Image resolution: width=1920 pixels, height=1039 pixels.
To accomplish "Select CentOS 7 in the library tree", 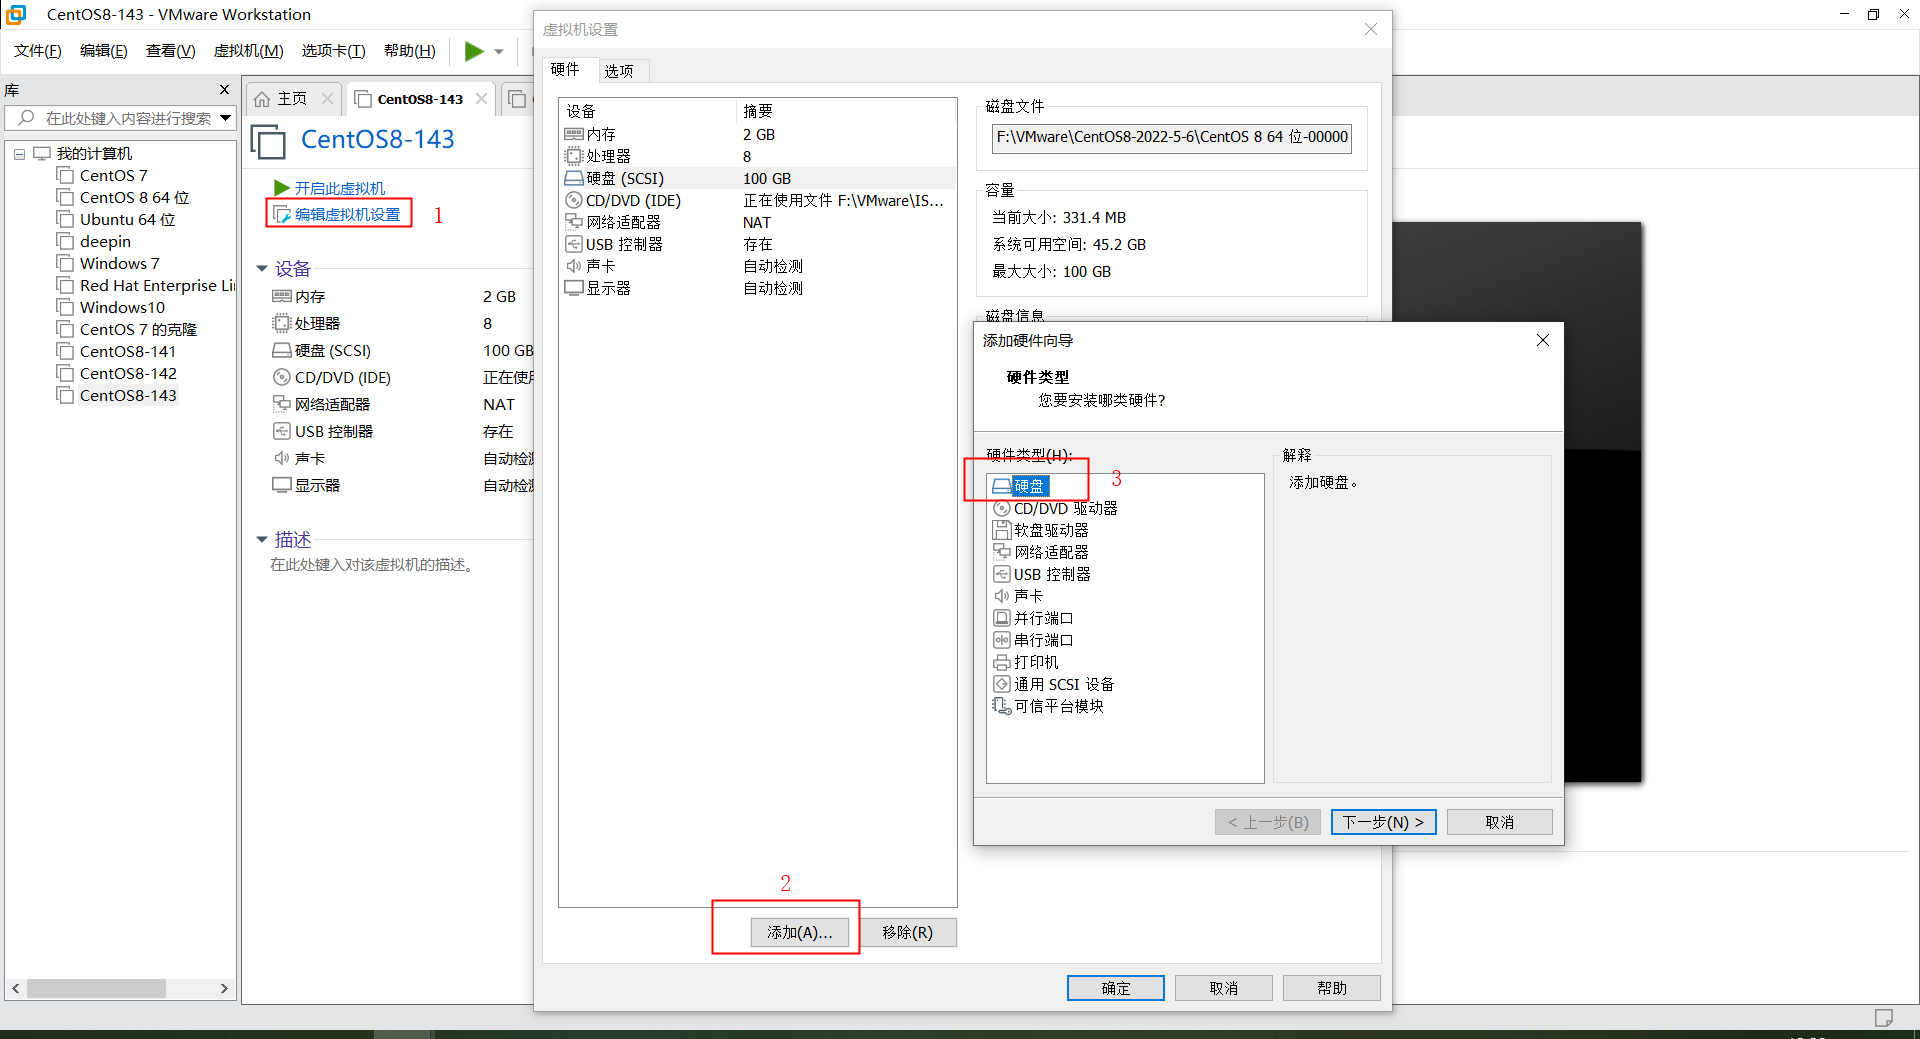I will coord(113,176).
